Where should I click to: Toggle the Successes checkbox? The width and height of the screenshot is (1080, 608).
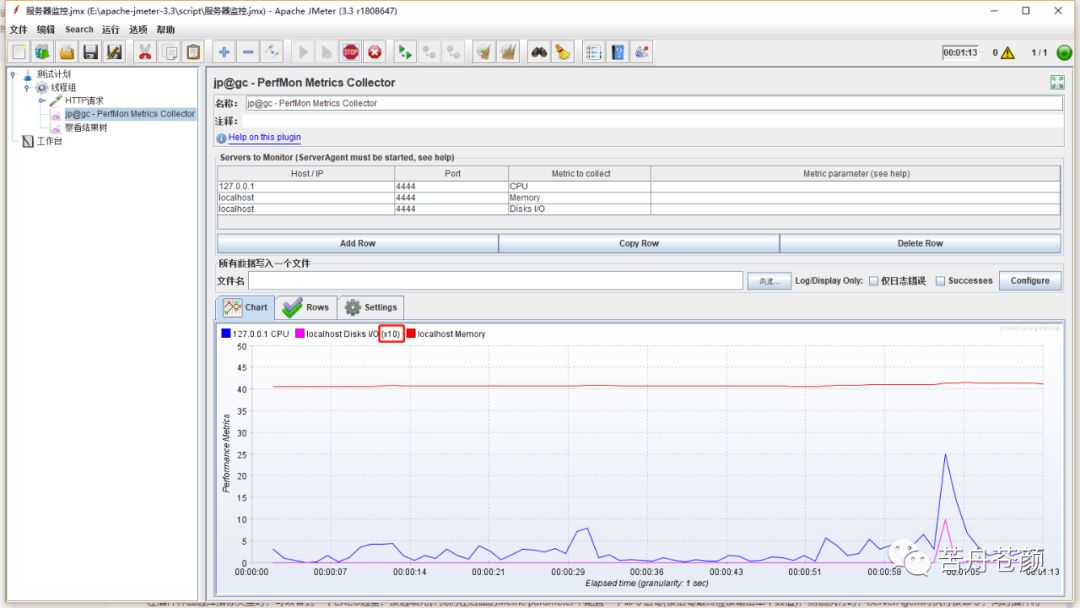[x=940, y=281]
